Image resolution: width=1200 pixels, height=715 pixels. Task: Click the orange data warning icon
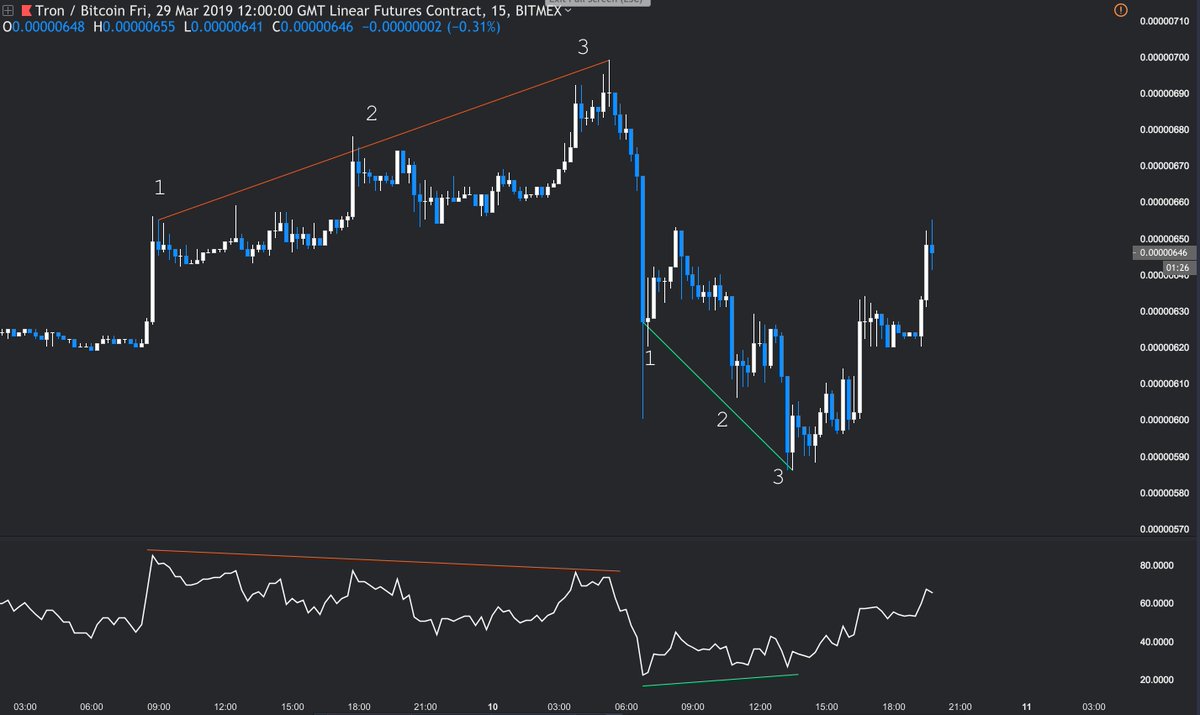point(1119,11)
